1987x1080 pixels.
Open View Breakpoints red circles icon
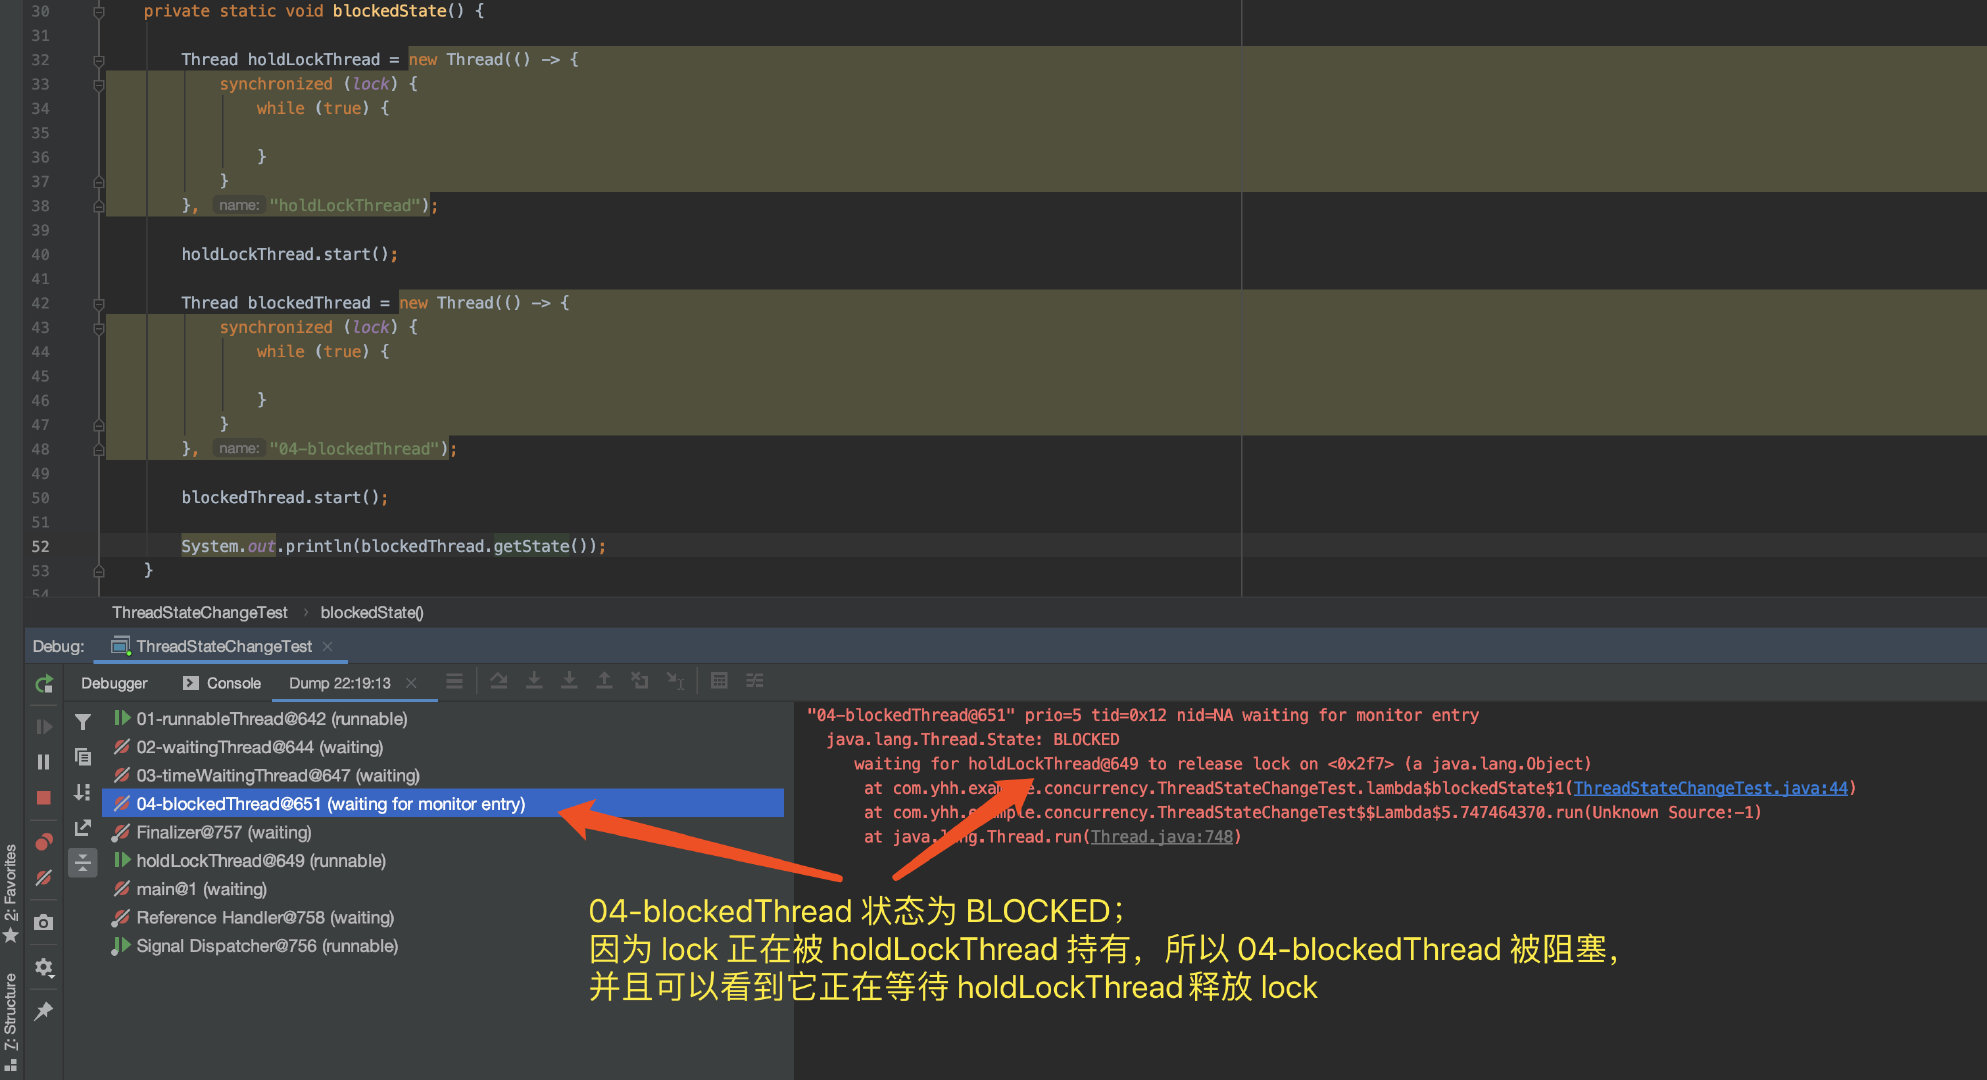(x=44, y=841)
